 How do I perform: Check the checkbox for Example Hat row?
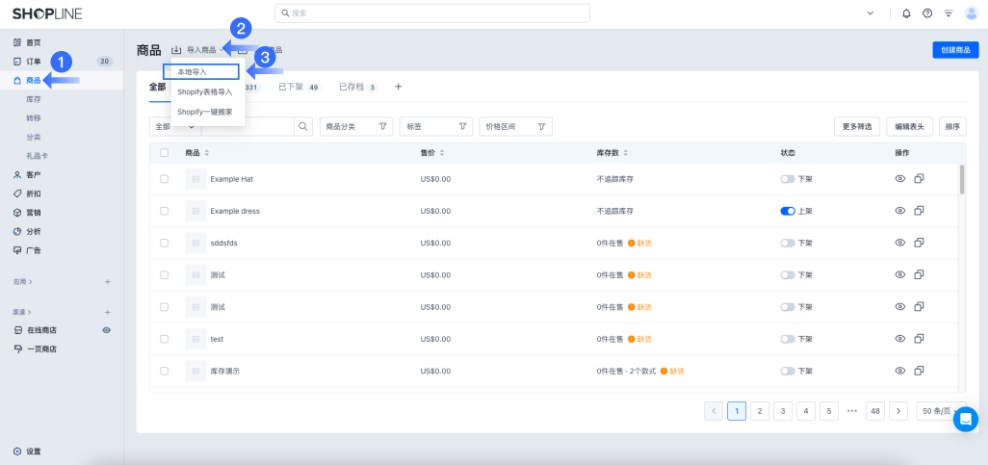tap(165, 179)
